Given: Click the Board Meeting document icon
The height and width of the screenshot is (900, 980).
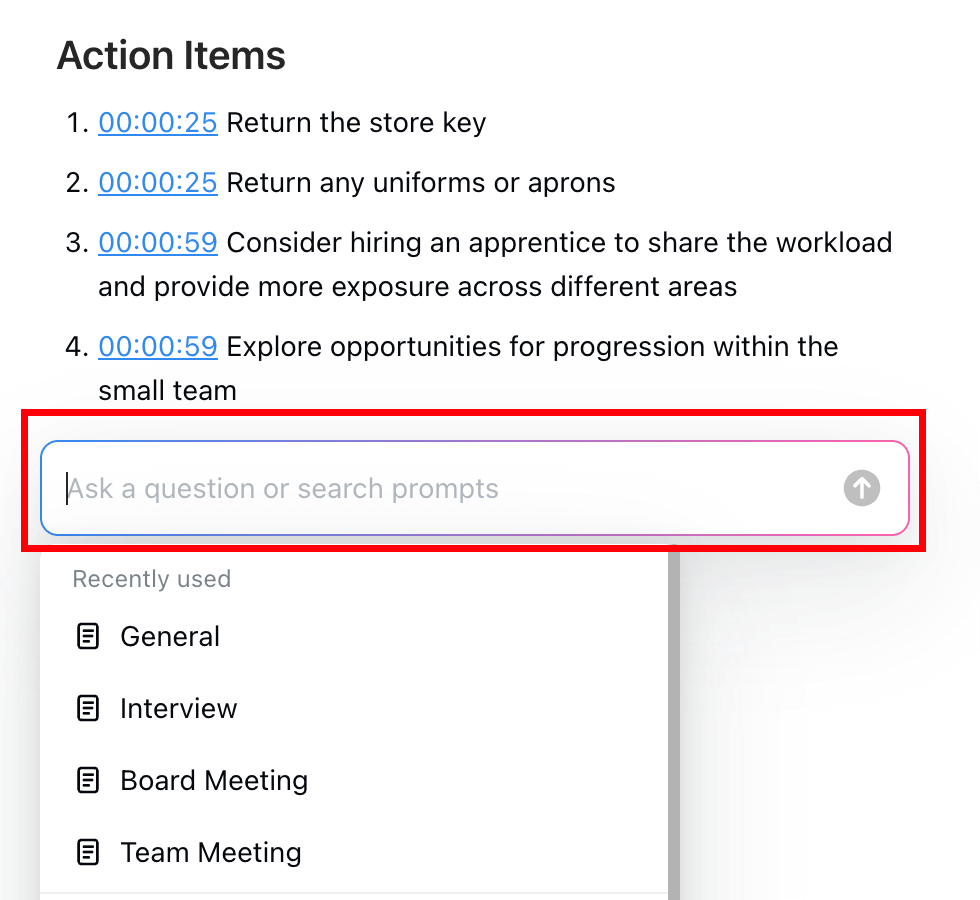Looking at the screenshot, I should (88, 781).
